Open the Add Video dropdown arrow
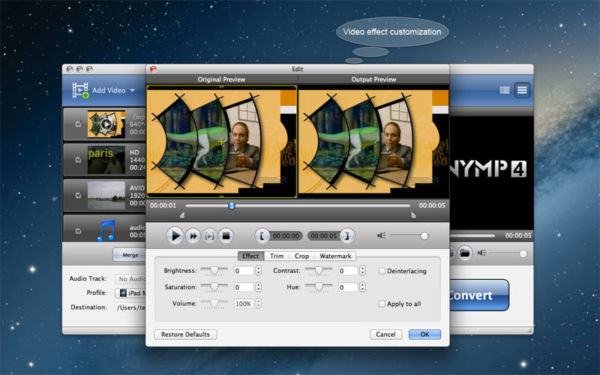 [132, 91]
